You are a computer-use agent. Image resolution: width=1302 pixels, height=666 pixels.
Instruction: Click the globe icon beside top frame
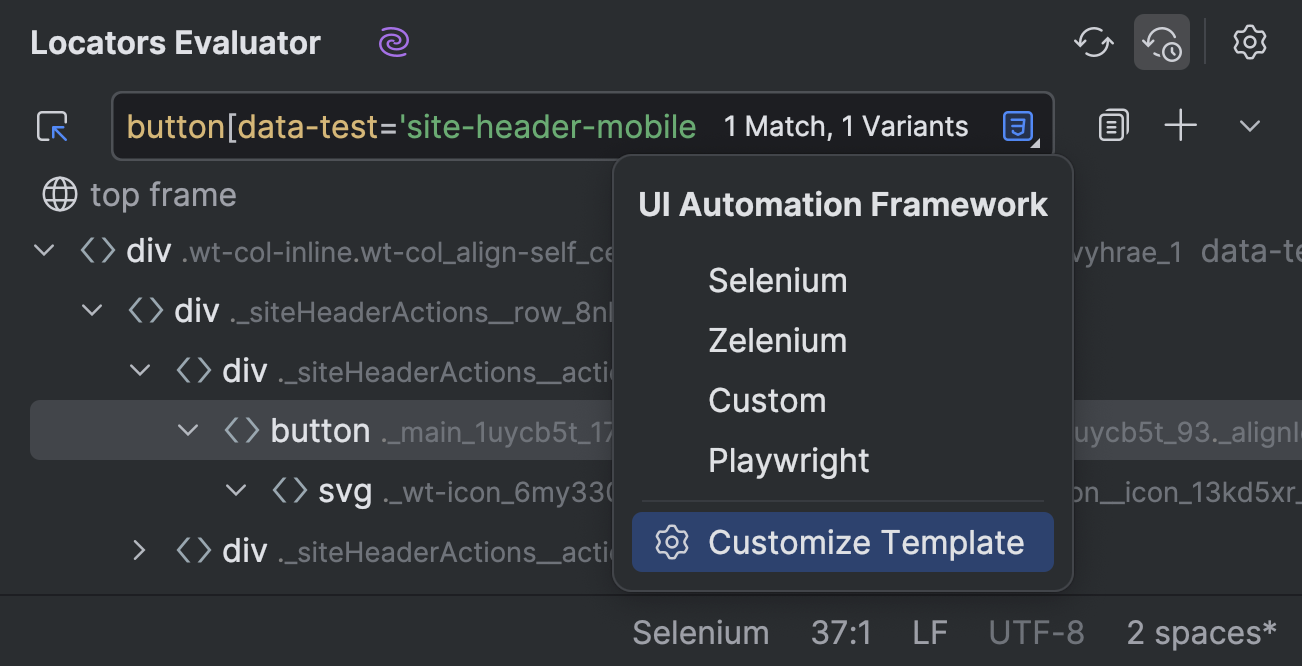[59, 194]
